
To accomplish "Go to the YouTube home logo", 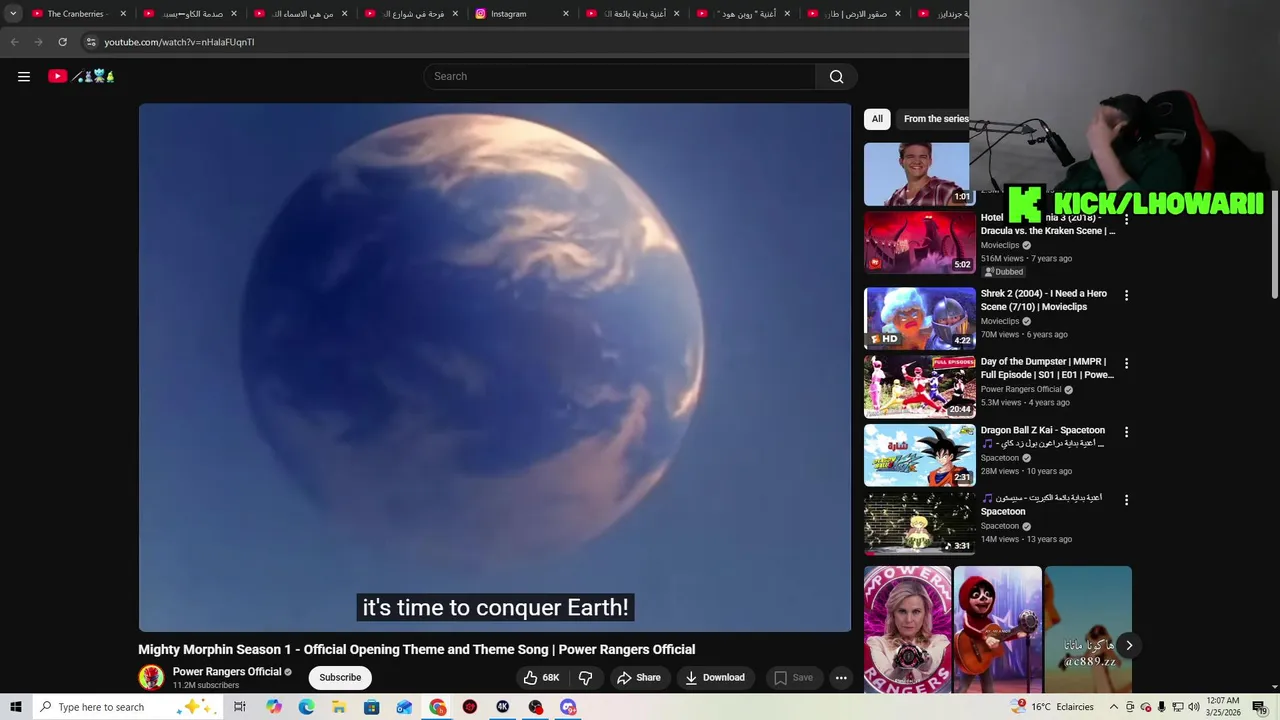I will coord(81,76).
